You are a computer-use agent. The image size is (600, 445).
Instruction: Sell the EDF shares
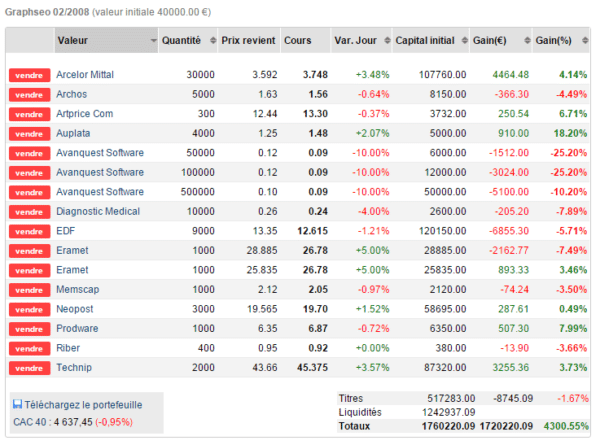(29, 231)
